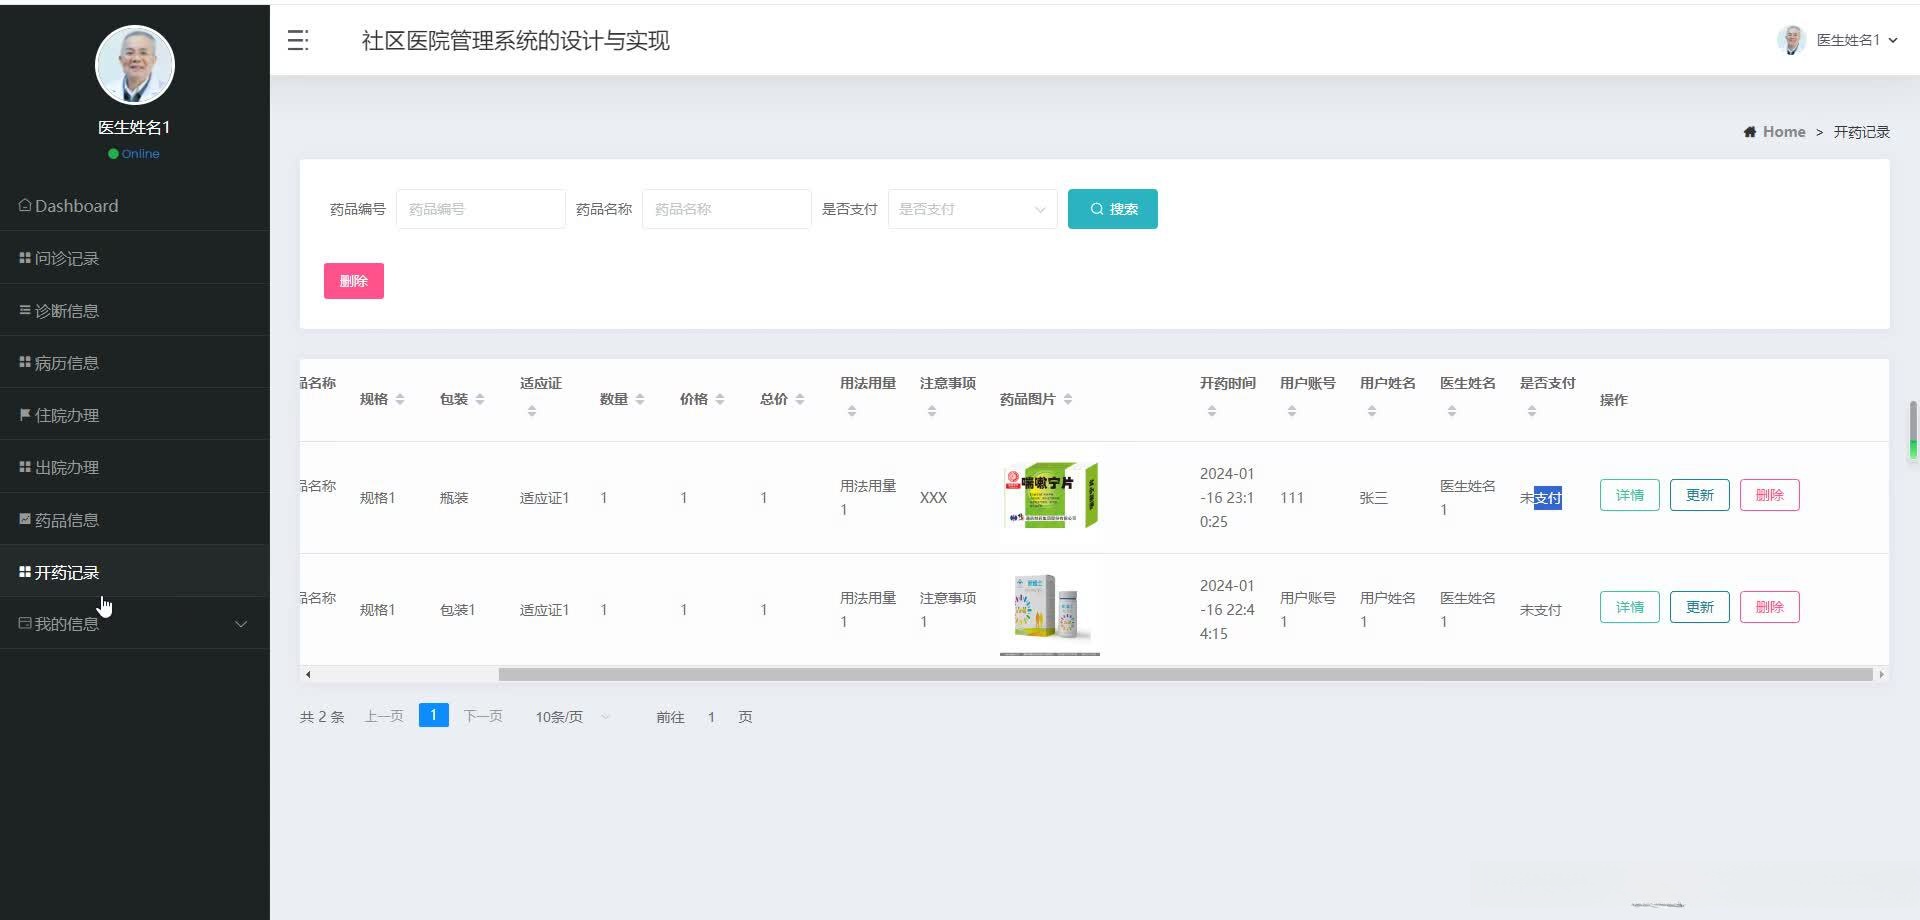Open 药品信息 via its image icon
The image size is (1920, 920).
click(x=24, y=519)
